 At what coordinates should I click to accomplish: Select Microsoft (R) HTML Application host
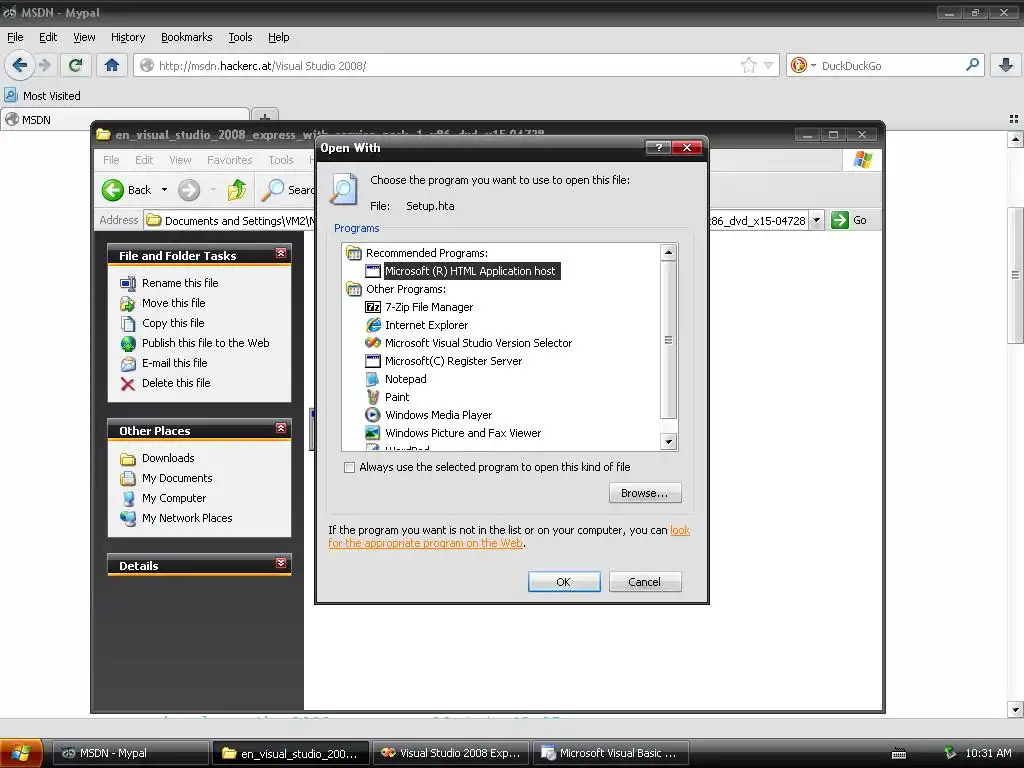point(470,271)
